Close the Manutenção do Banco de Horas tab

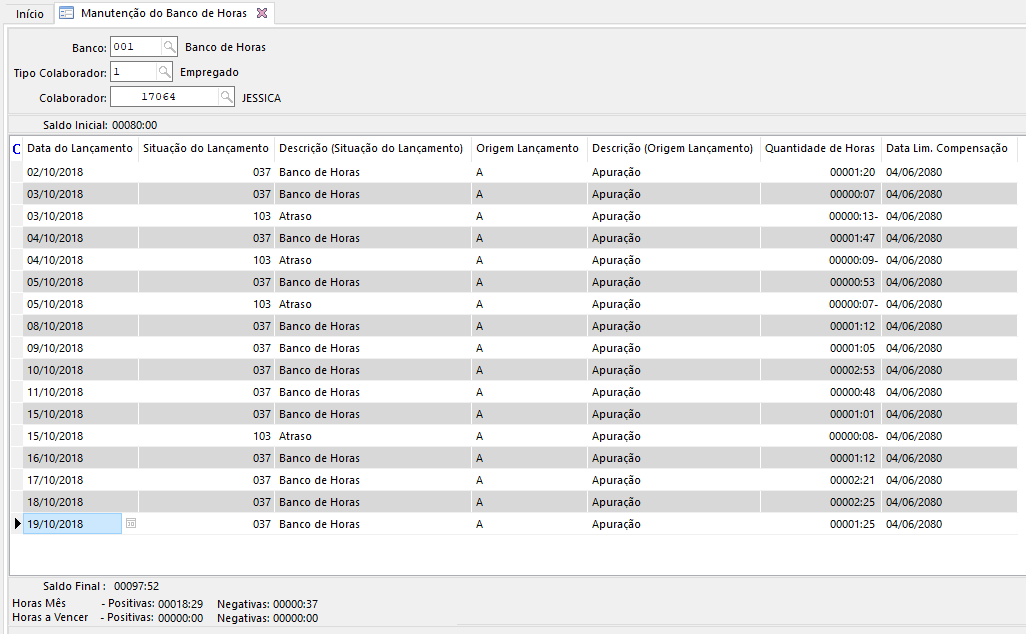[262, 13]
